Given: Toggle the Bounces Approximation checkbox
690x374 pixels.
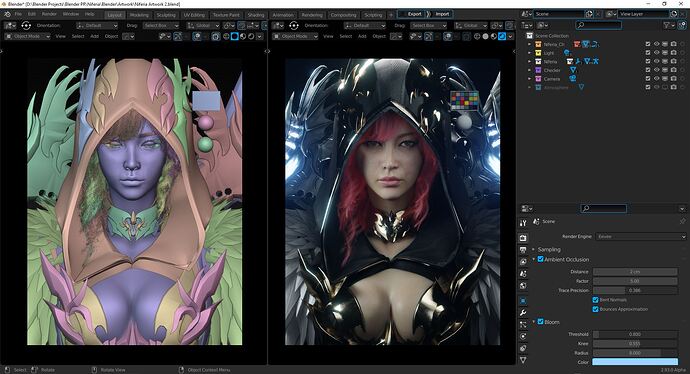Looking at the screenshot, I should pos(595,309).
